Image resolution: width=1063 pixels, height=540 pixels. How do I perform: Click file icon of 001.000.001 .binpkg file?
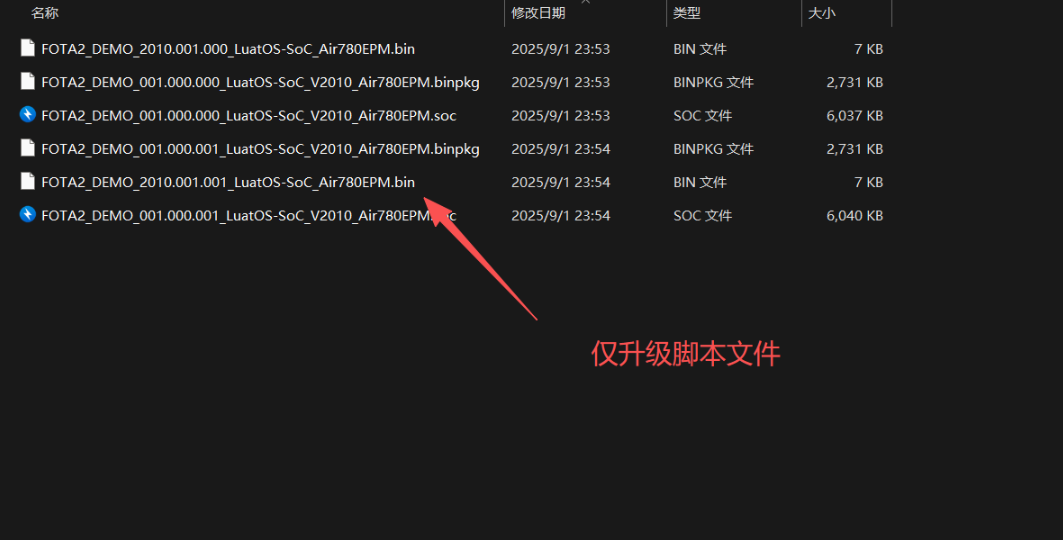coord(28,148)
